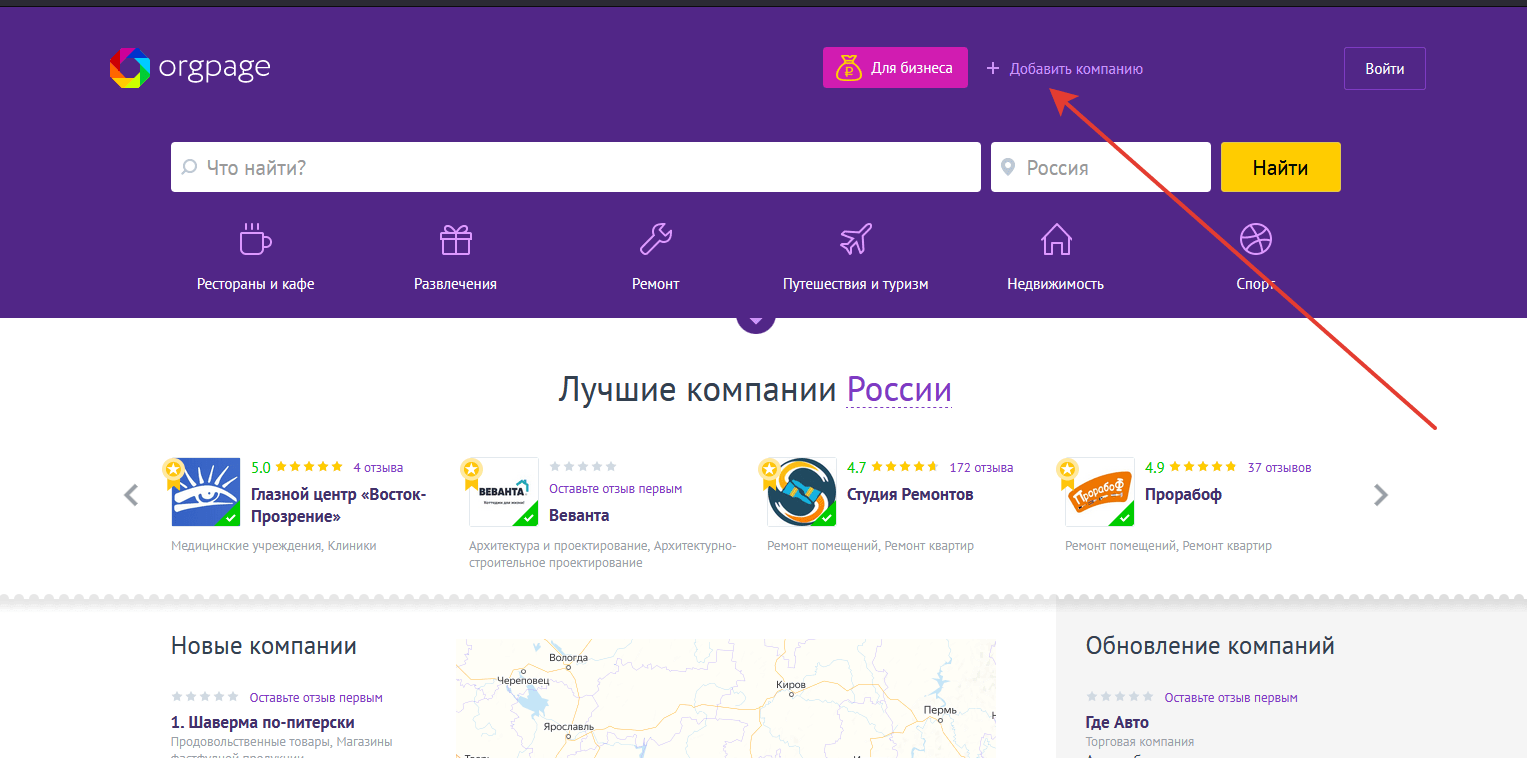Click the Войти button
1527x758 pixels.
coord(1384,67)
